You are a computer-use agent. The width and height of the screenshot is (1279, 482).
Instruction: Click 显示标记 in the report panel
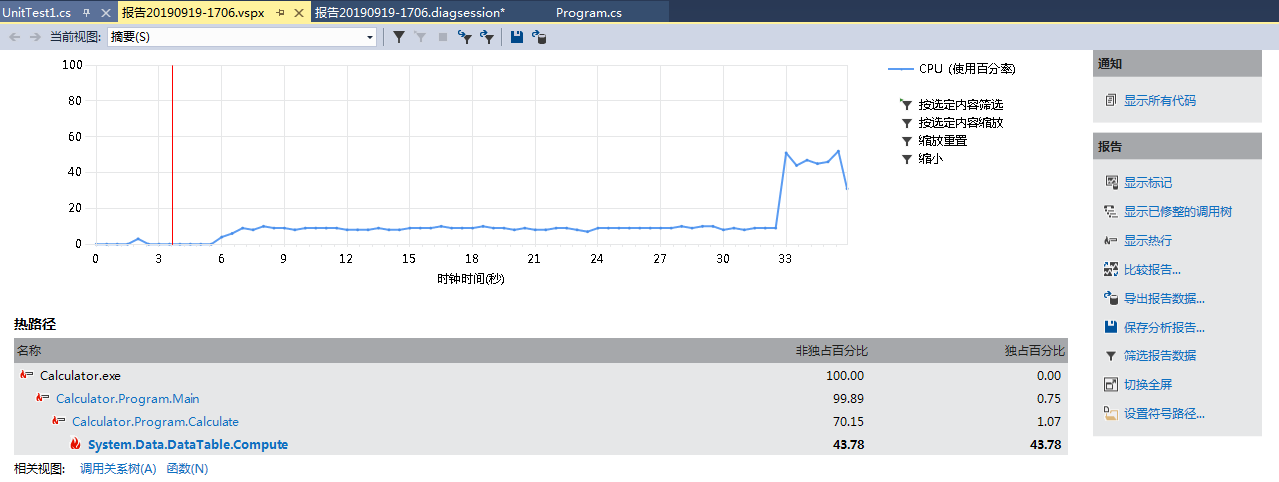click(1148, 183)
